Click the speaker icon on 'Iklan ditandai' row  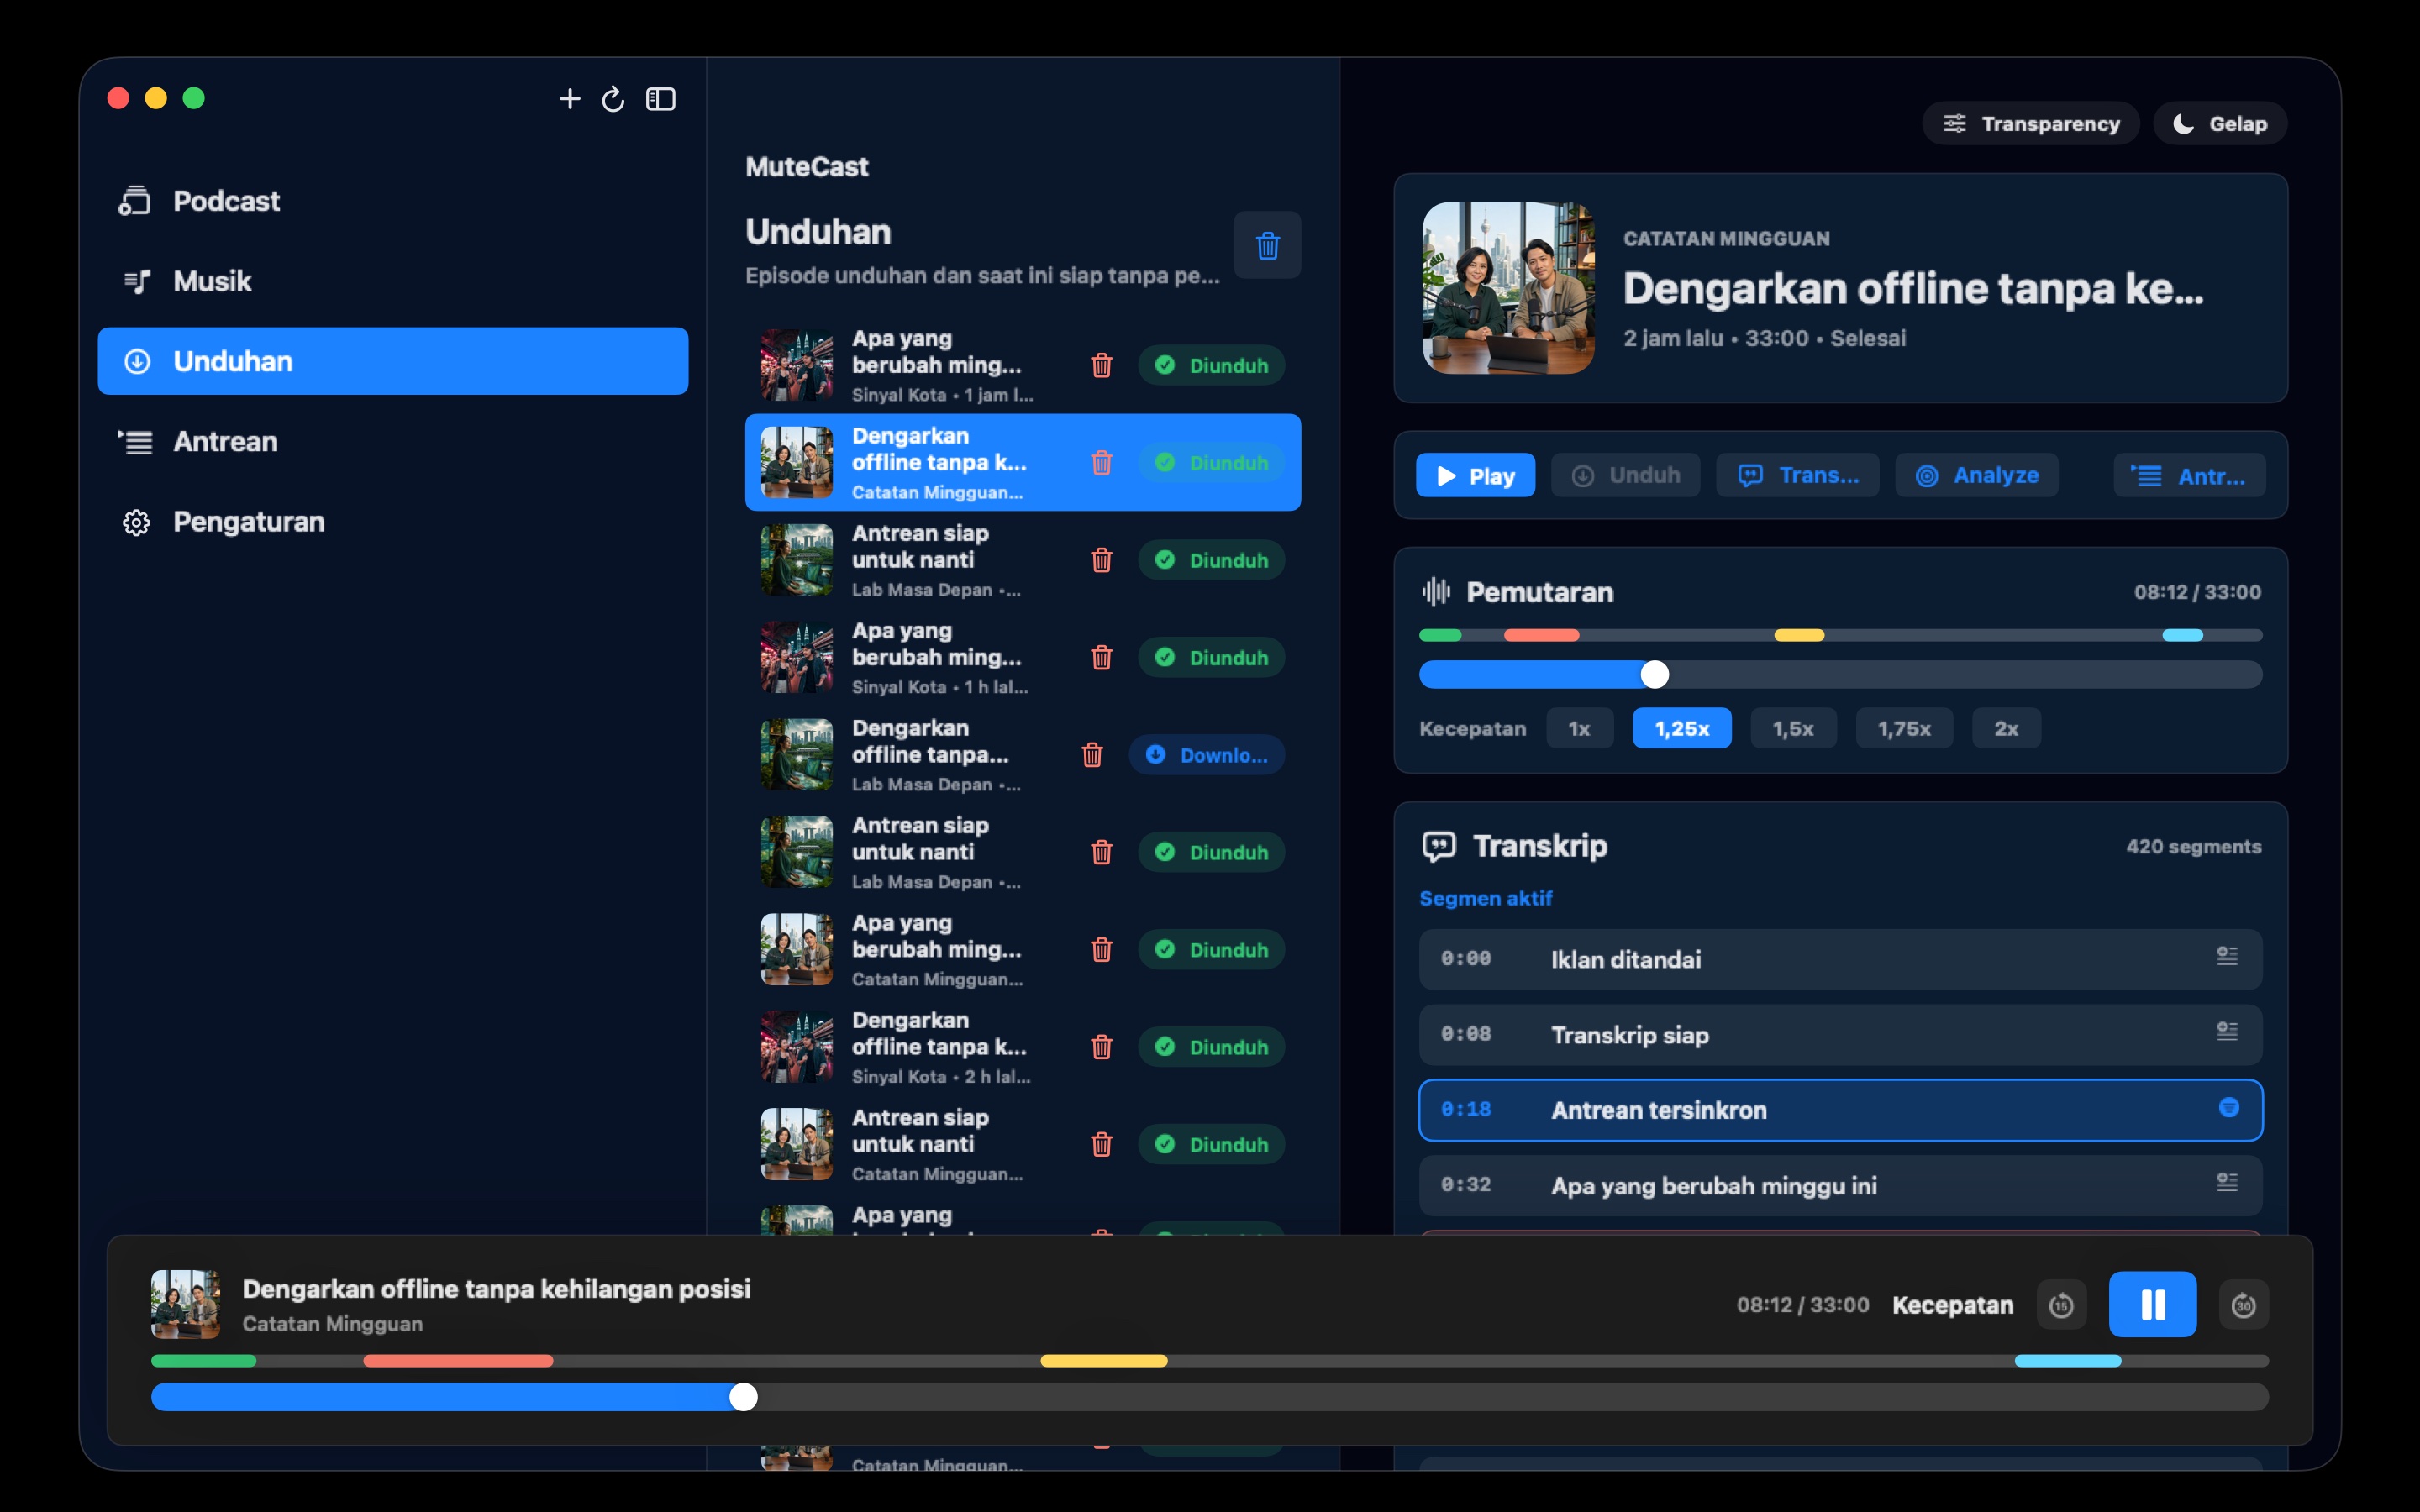pyautogui.click(x=2227, y=957)
